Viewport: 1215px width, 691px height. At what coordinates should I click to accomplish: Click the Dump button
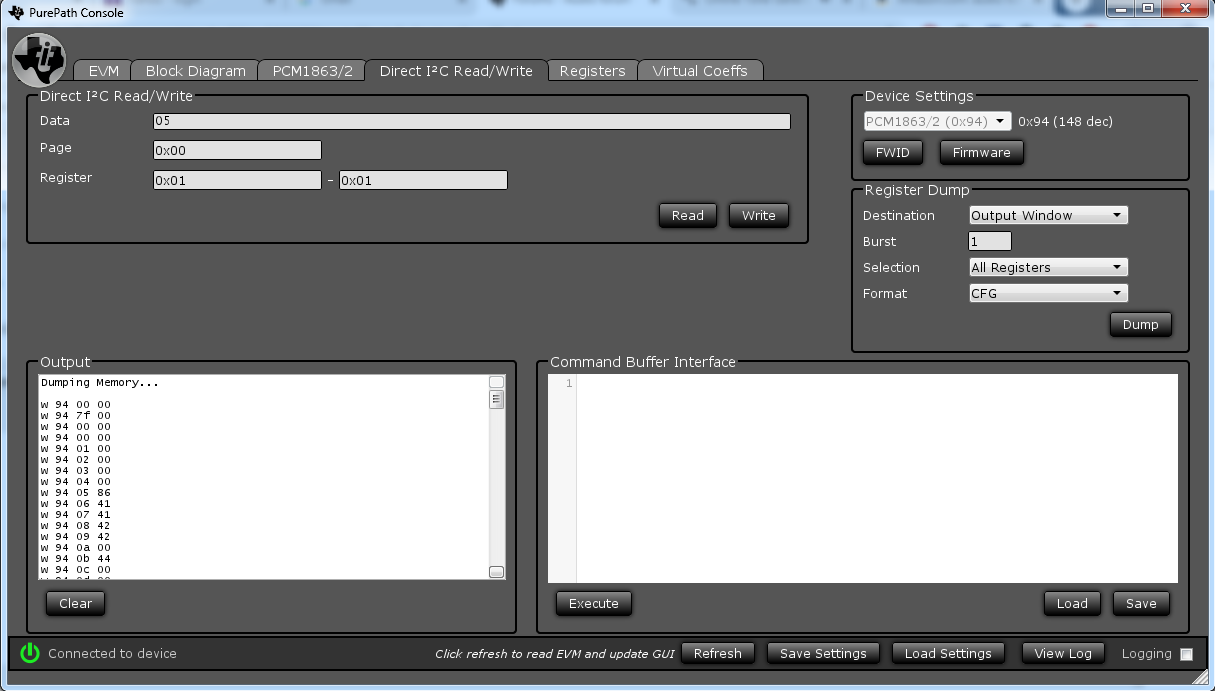coord(1140,324)
